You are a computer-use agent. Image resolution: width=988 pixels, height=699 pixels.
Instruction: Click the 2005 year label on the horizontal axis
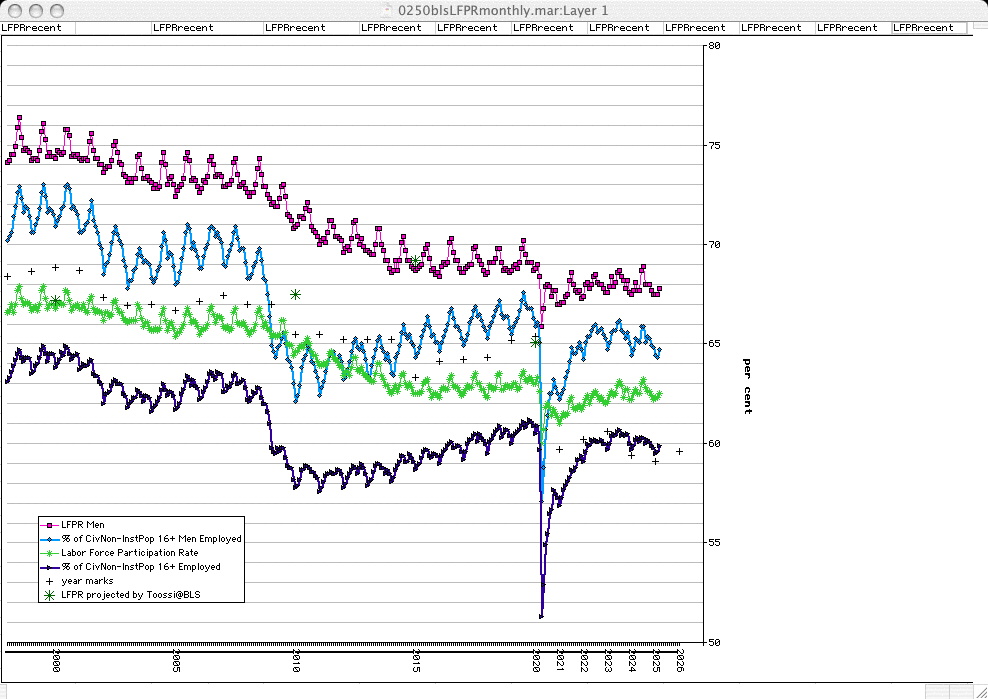176,661
